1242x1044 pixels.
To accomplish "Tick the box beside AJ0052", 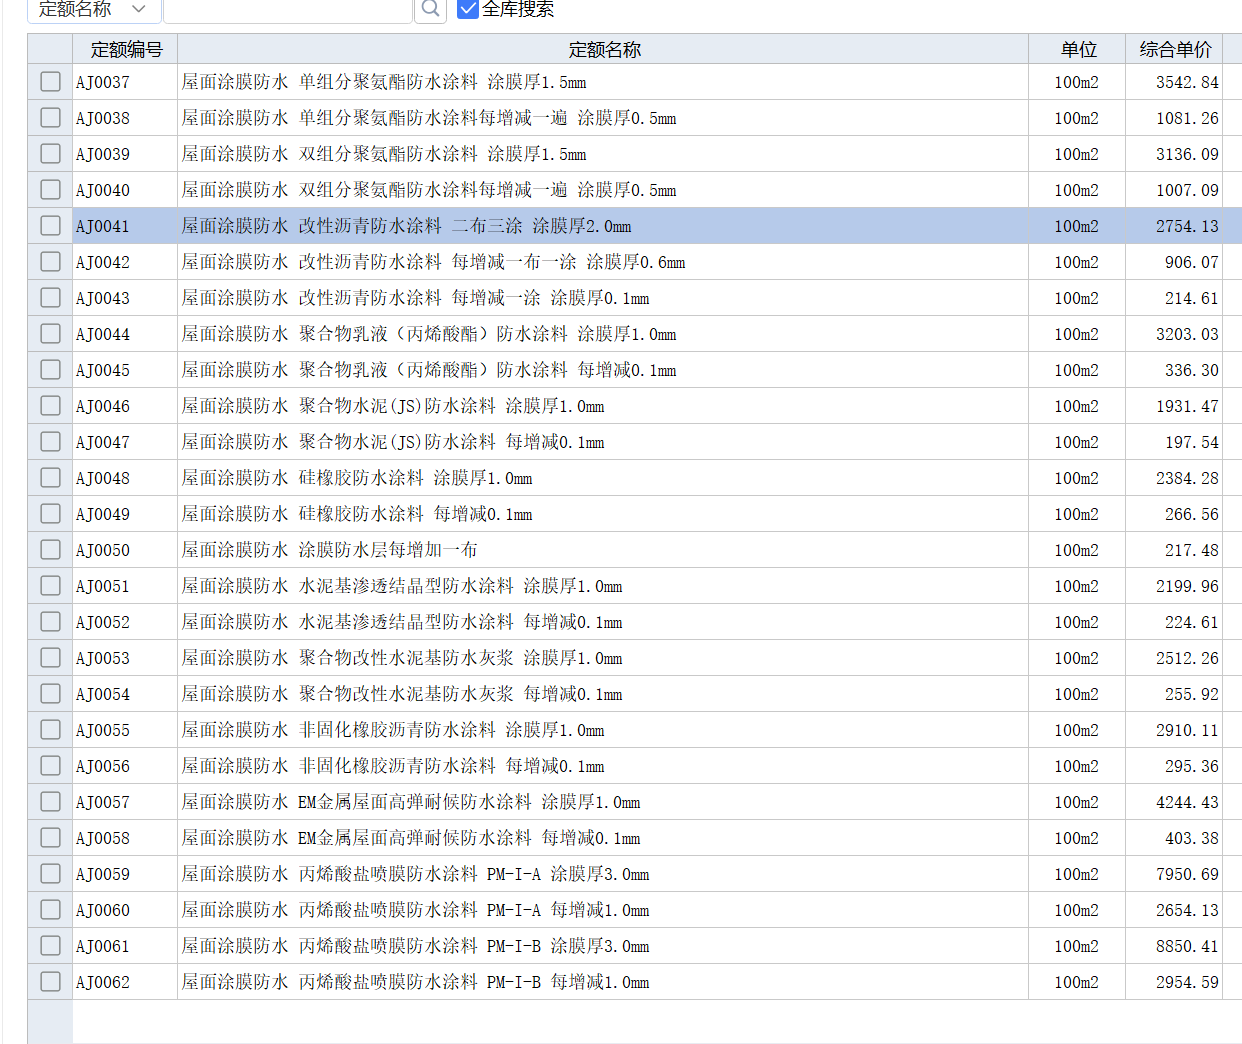I will click(x=50, y=622).
